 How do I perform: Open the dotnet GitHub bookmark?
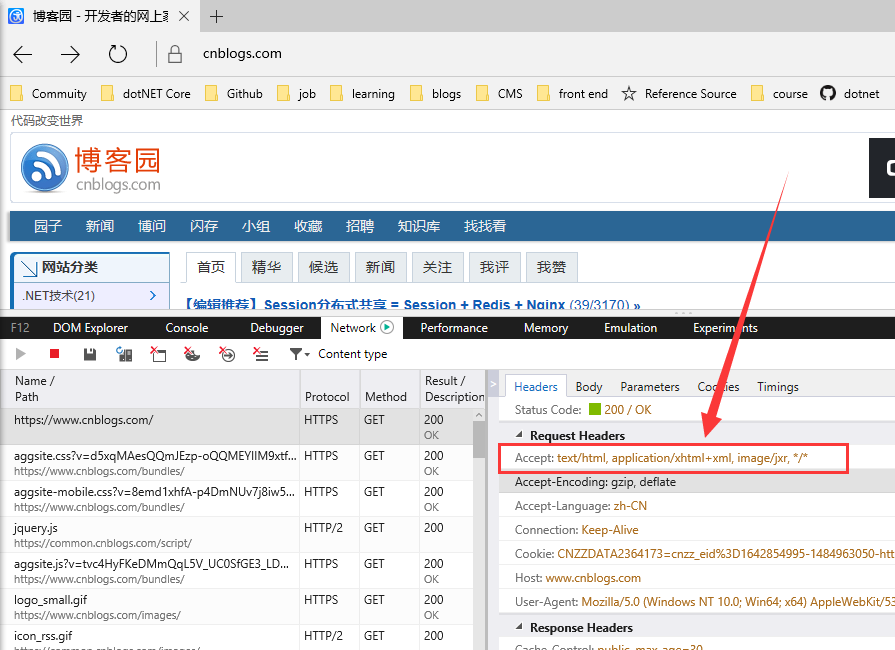[849, 94]
